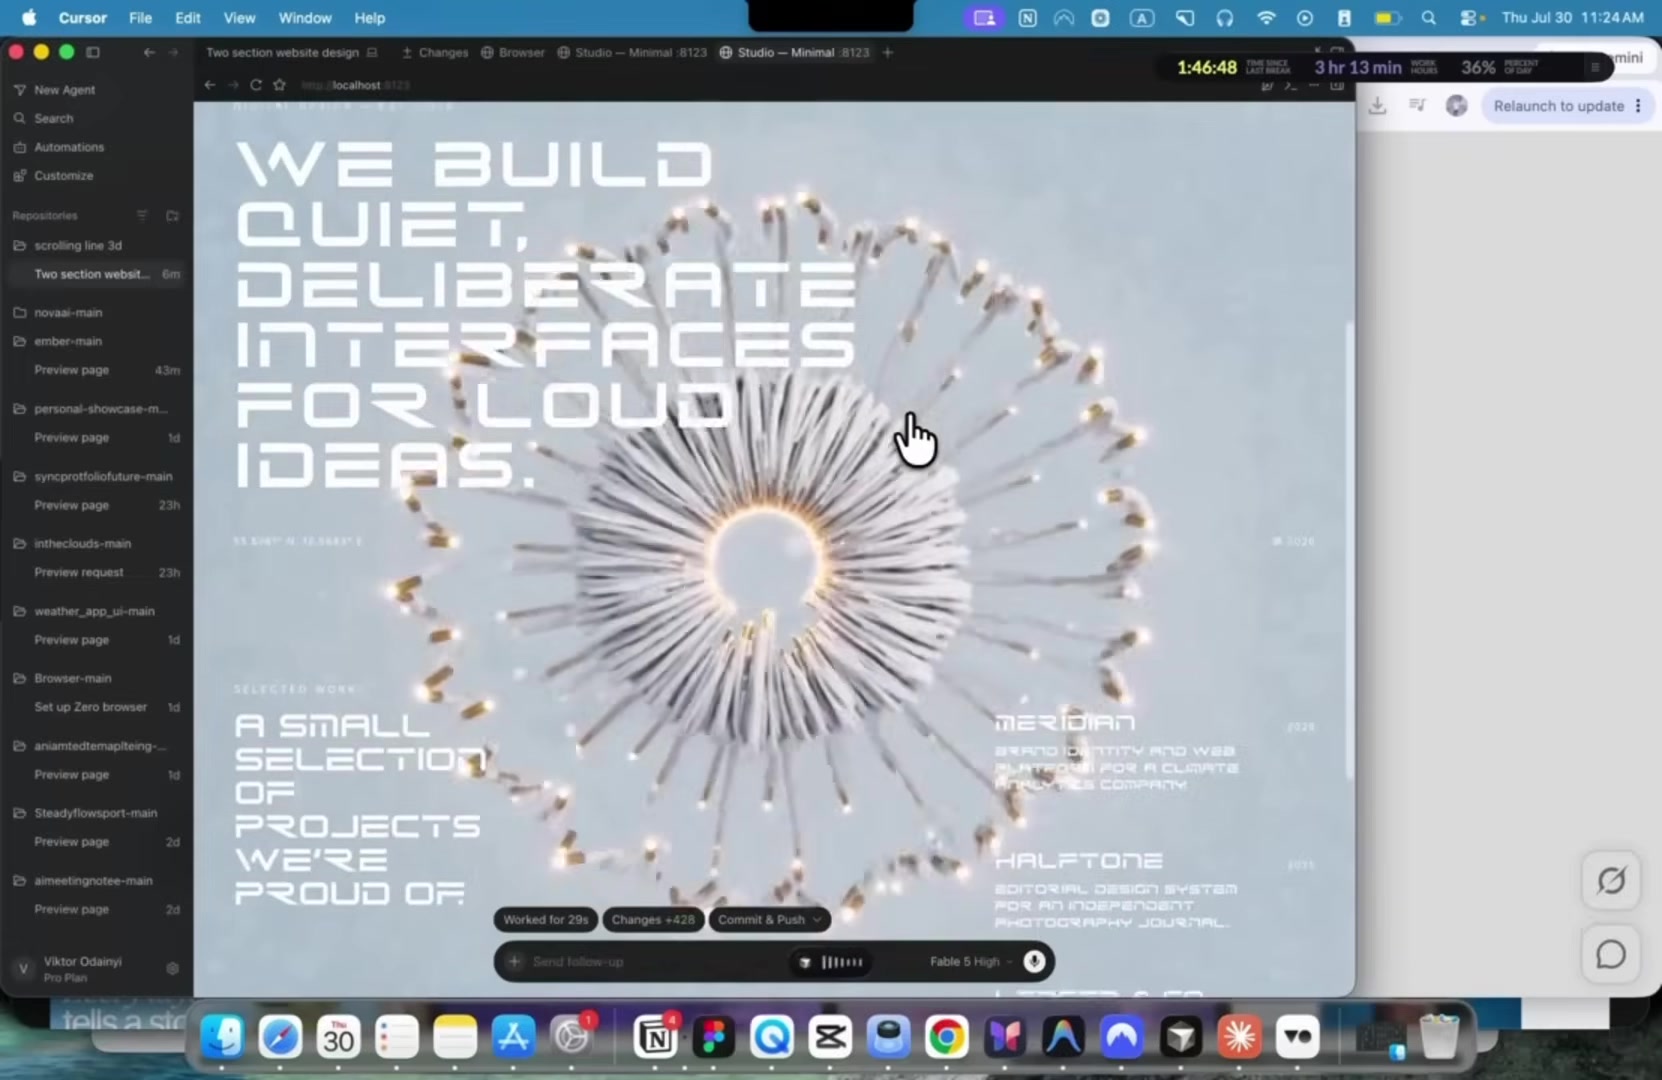Expand the personal-showcase-m... repository

[100, 409]
